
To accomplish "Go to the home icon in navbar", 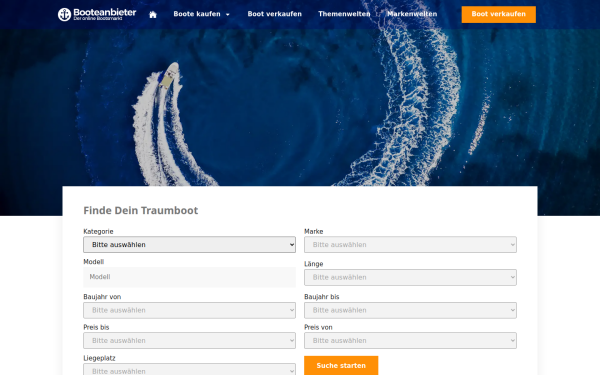I will tap(153, 15).
